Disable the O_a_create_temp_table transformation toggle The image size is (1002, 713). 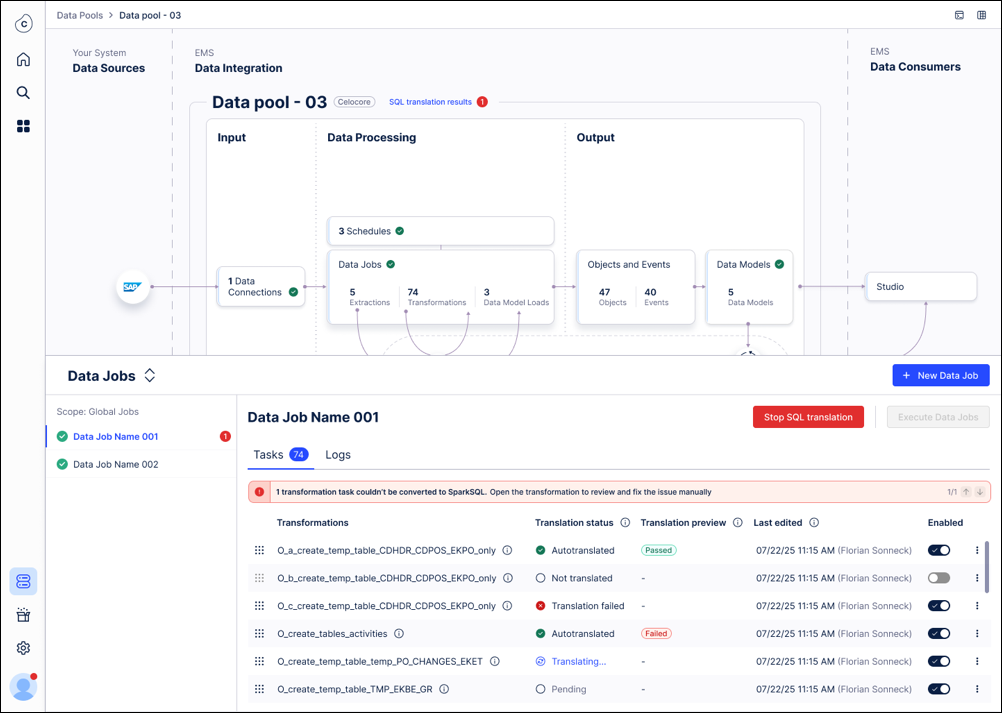(x=938, y=550)
